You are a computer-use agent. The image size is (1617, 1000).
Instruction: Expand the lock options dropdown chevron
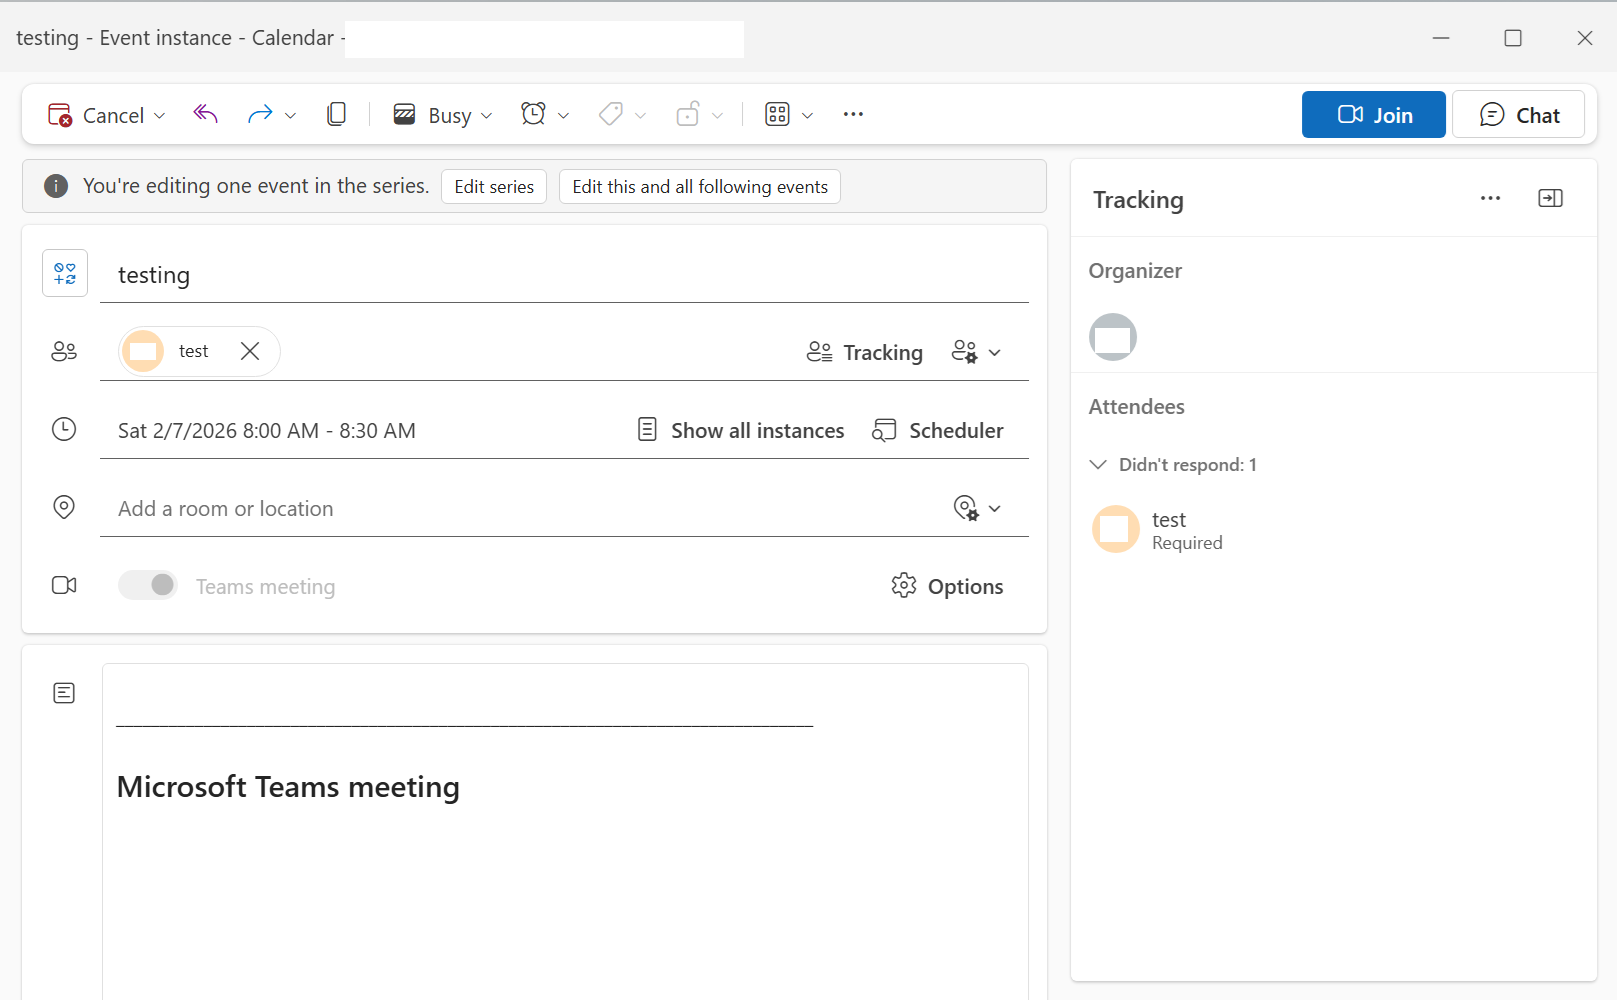point(718,116)
